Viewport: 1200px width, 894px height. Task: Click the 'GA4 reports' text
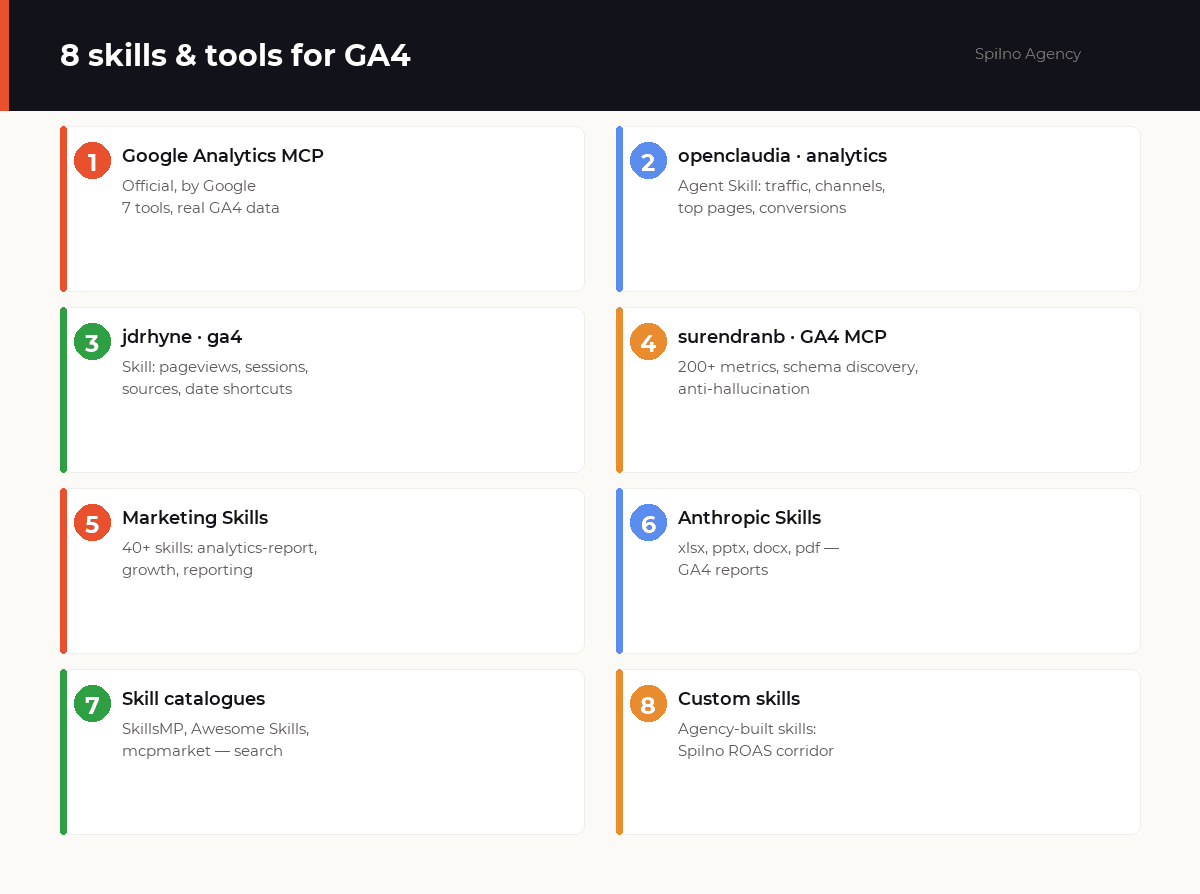tap(723, 570)
